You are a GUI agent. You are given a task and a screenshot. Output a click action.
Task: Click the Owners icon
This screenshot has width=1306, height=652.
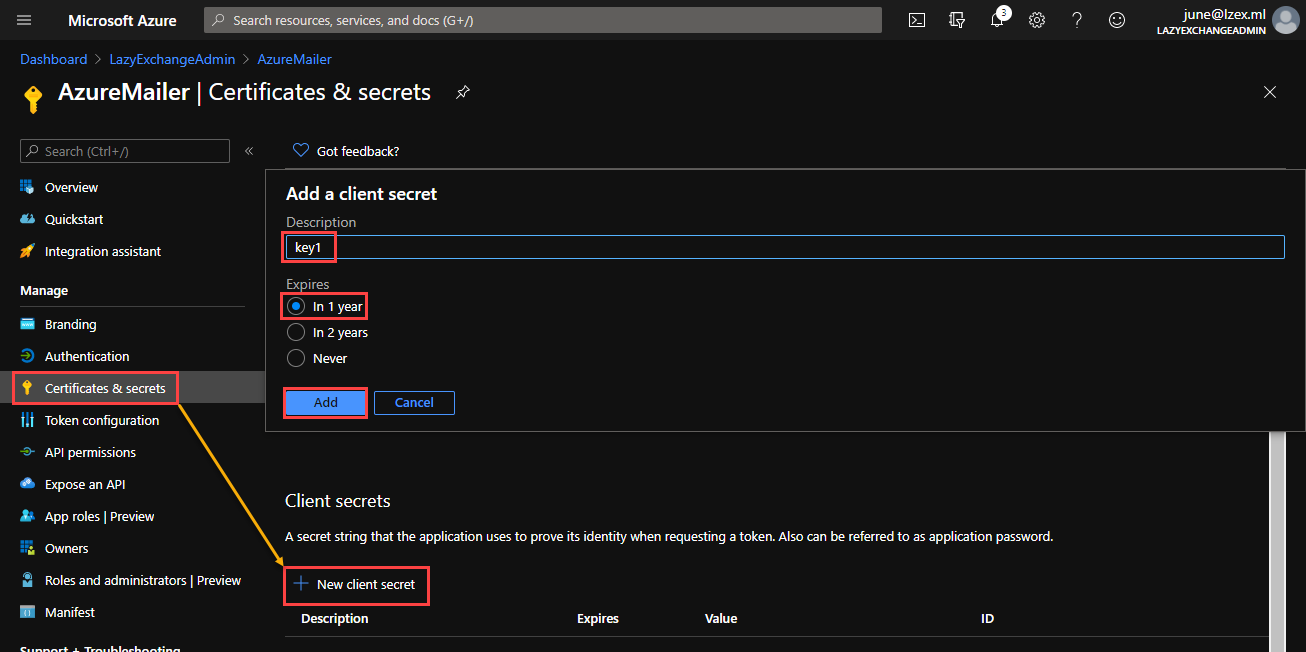pyautogui.click(x=27, y=548)
